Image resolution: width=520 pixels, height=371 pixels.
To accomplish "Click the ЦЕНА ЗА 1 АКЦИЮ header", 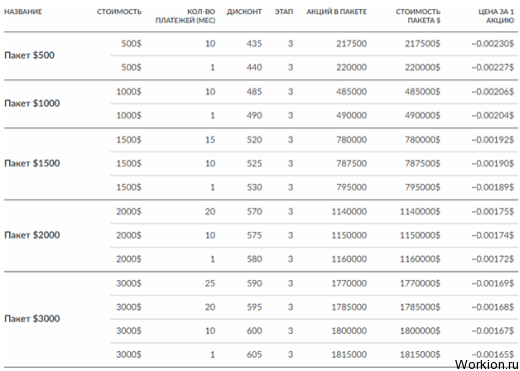I will (x=496, y=16).
